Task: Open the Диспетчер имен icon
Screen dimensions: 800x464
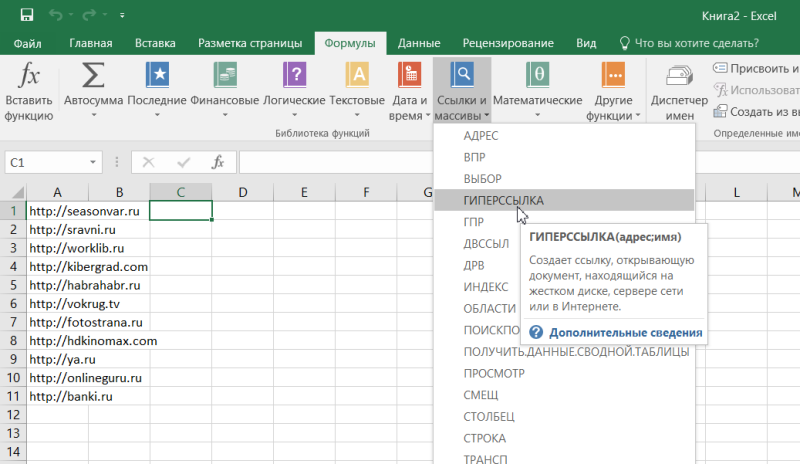Action: [679, 75]
